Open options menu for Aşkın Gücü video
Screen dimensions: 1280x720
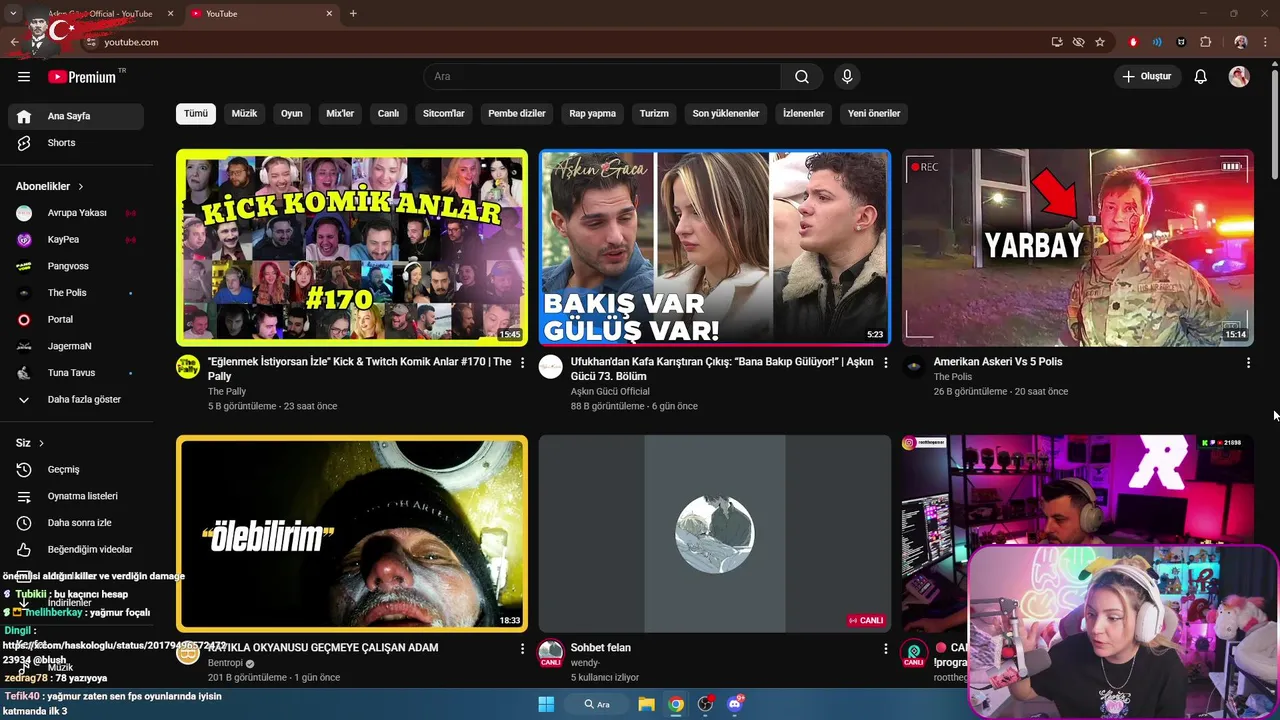(x=885, y=363)
